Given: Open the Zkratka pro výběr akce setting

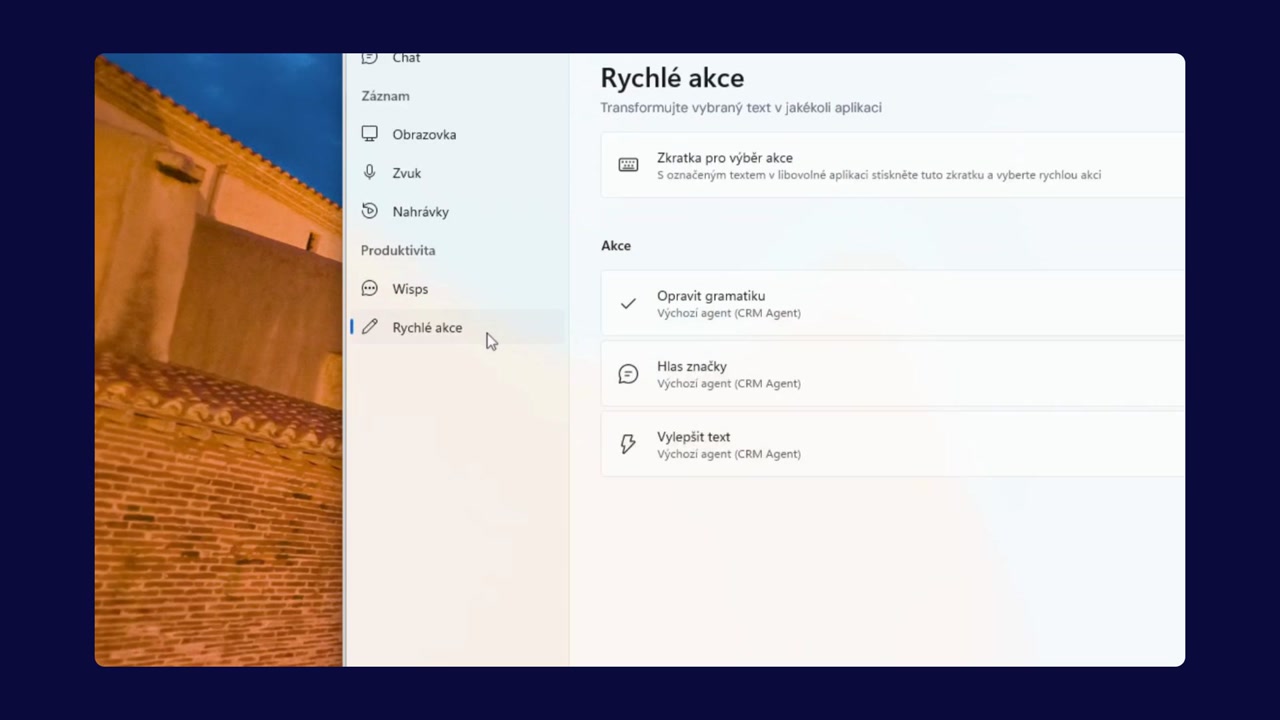Looking at the screenshot, I should [893, 165].
